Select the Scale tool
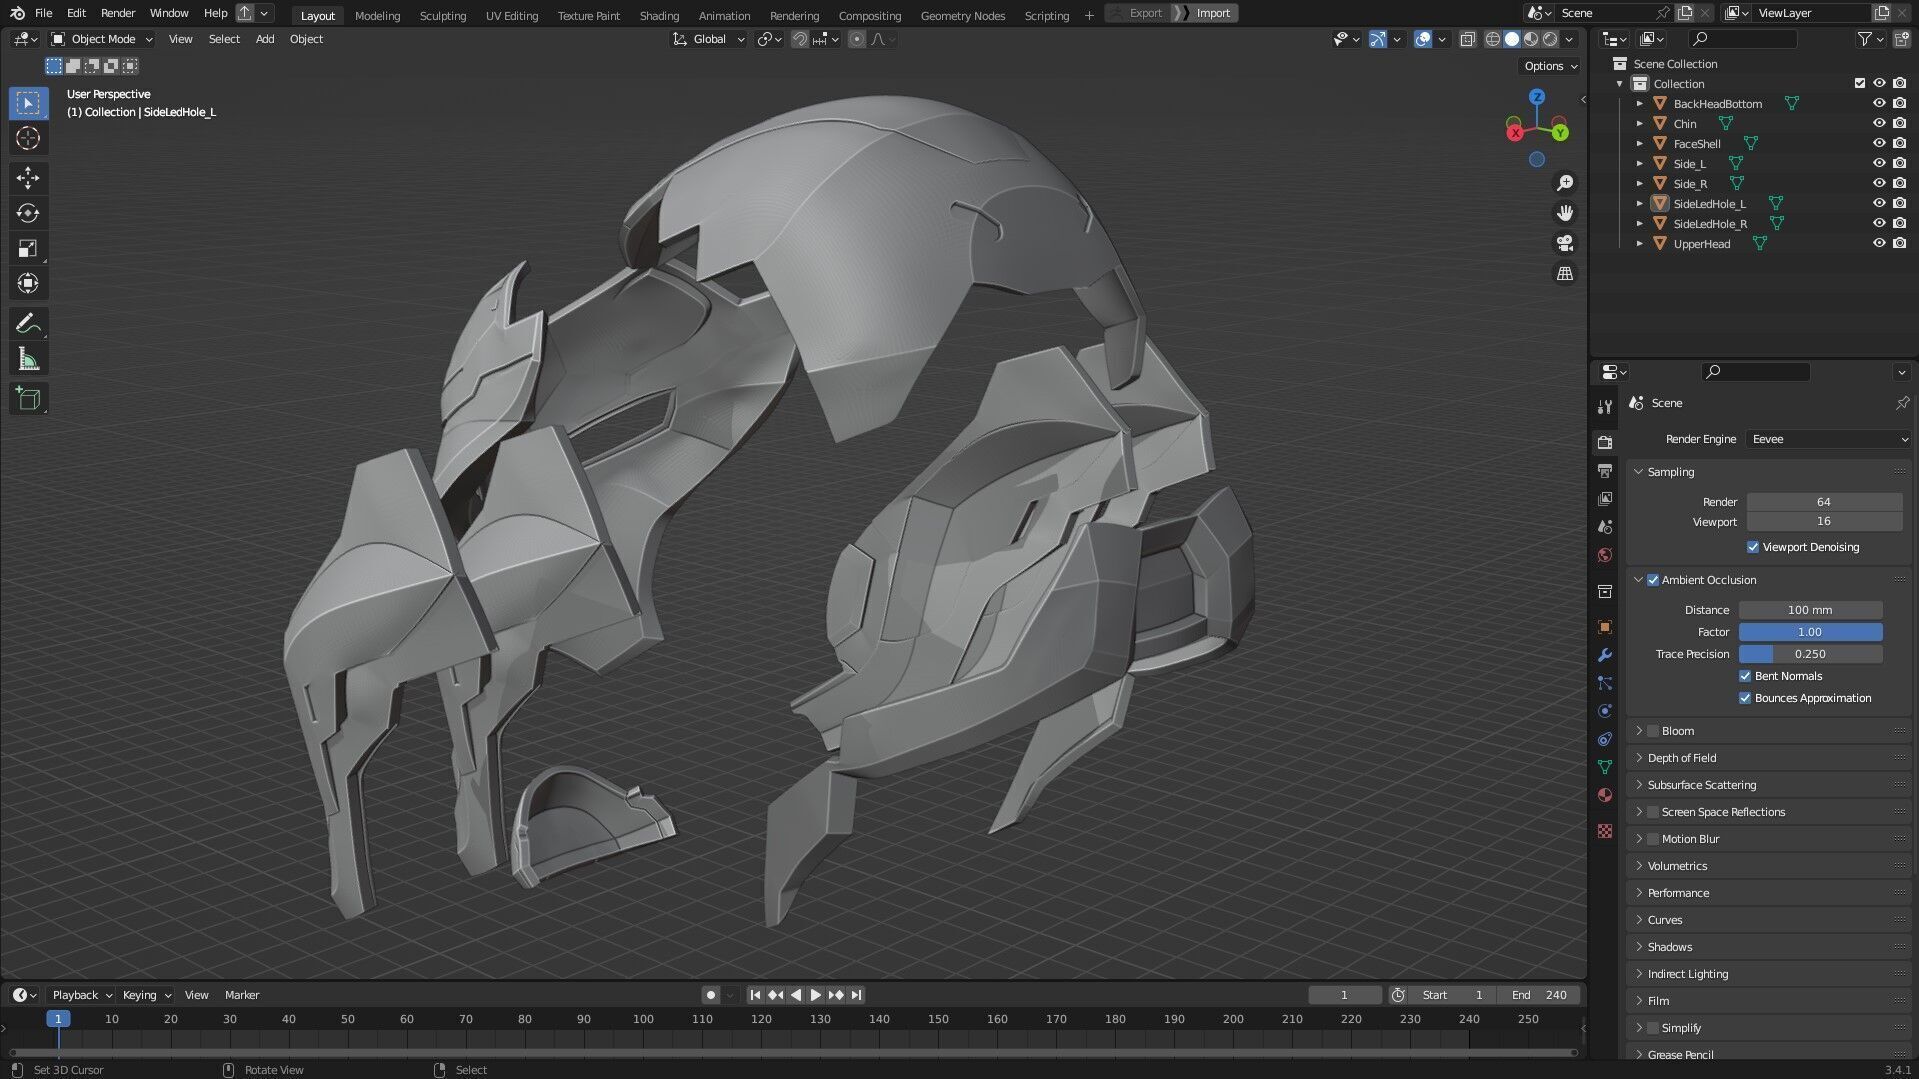1919x1079 pixels. (x=28, y=248)
